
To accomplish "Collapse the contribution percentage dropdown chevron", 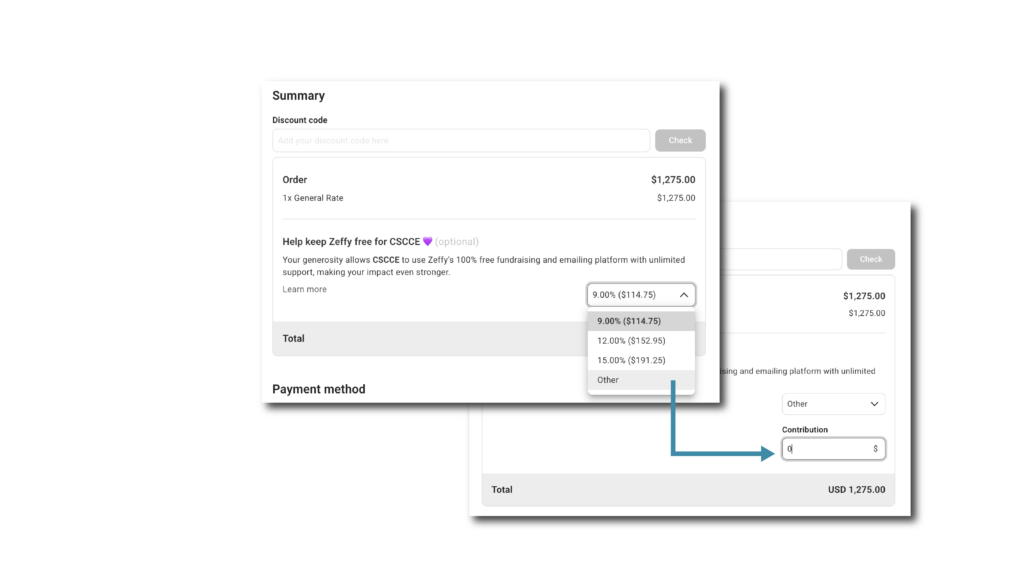I will pos(684,295).
